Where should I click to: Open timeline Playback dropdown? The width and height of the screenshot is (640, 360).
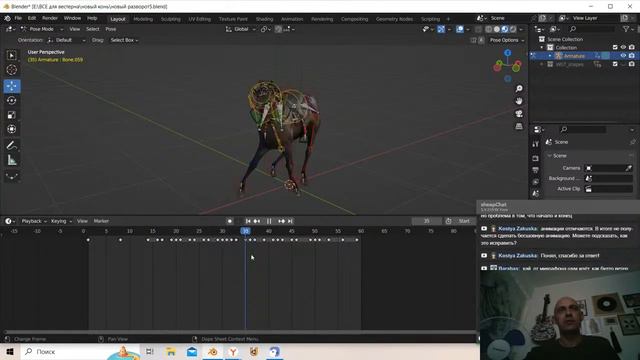click(34, 221)
